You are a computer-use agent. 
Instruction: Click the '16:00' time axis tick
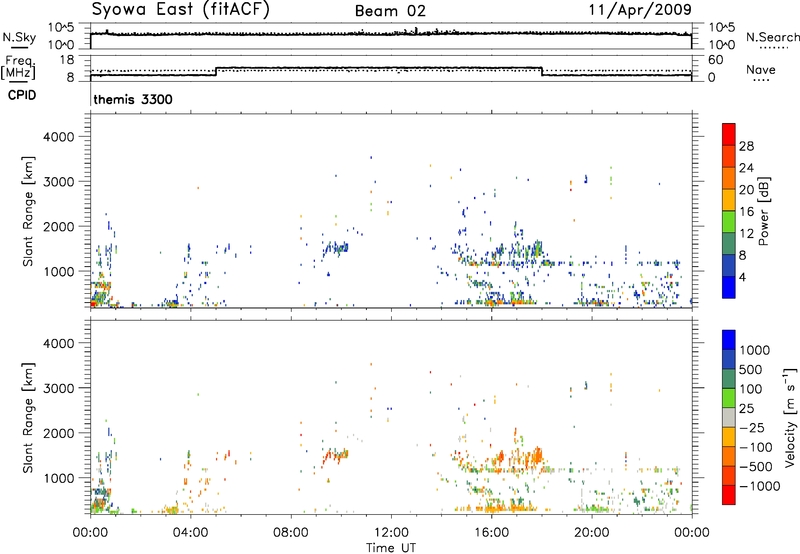(x=491, y=533)
